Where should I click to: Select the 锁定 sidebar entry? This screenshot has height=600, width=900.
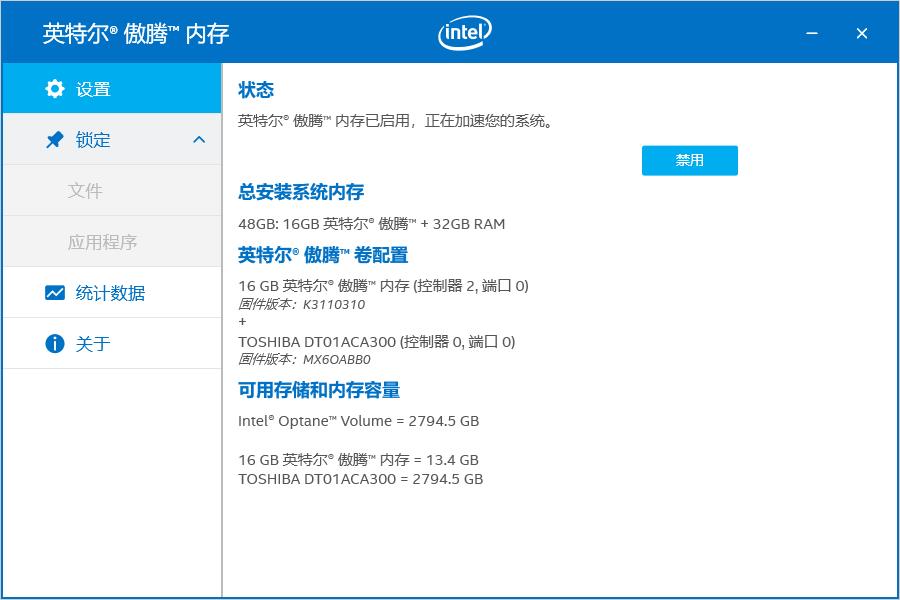point(93,140)
